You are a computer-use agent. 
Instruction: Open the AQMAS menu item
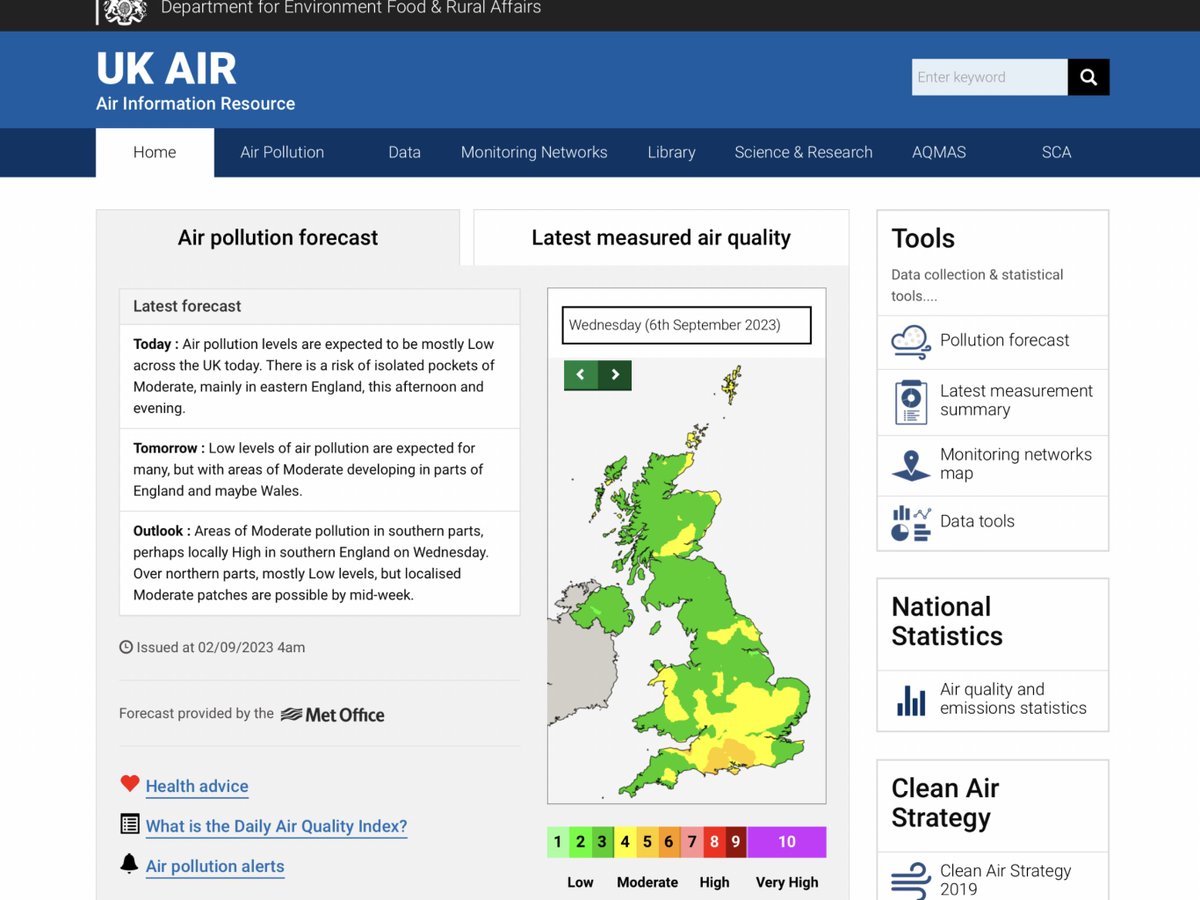click(x=939, y=152)
